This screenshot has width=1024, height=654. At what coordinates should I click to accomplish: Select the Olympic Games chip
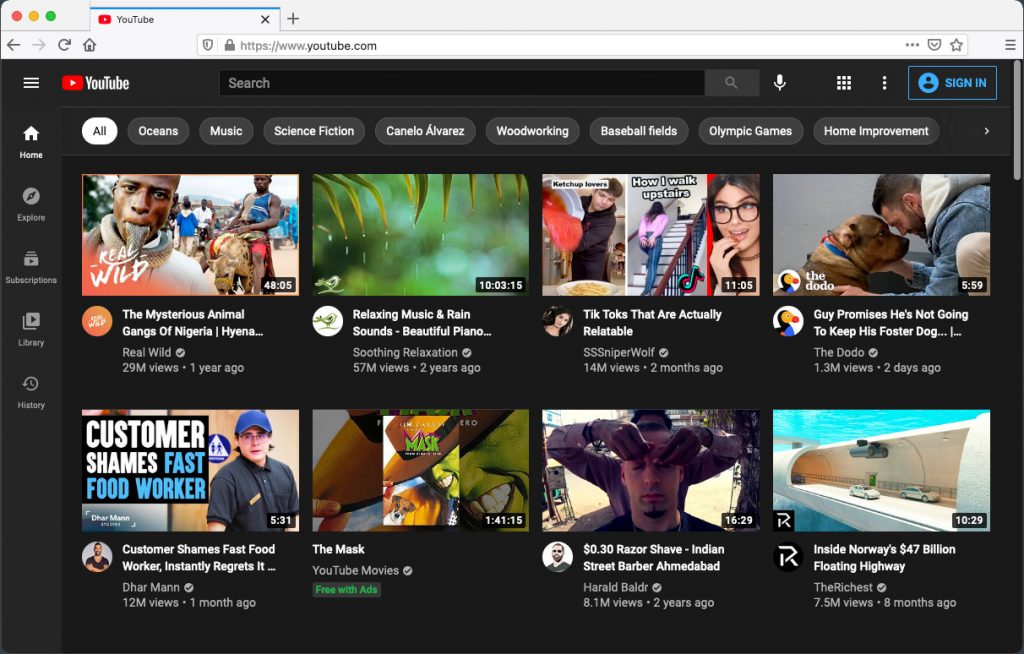(750, 131)
